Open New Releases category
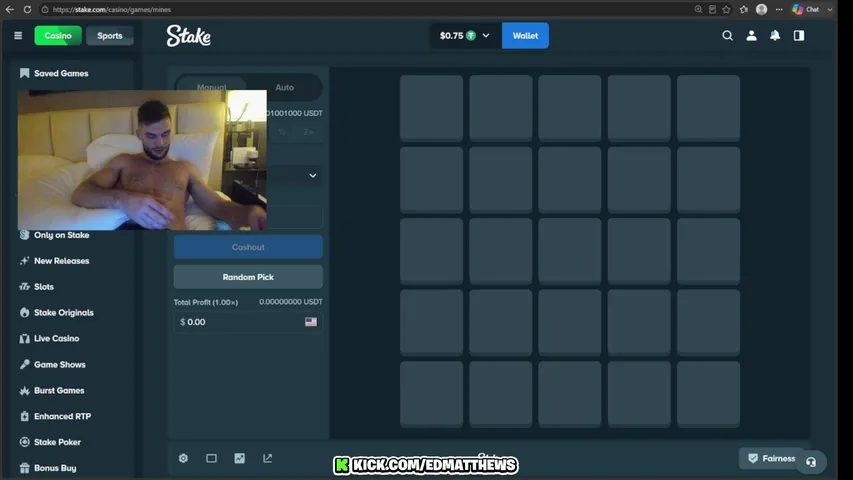This screenshot has width=853, height=480. tap(61, 261)
